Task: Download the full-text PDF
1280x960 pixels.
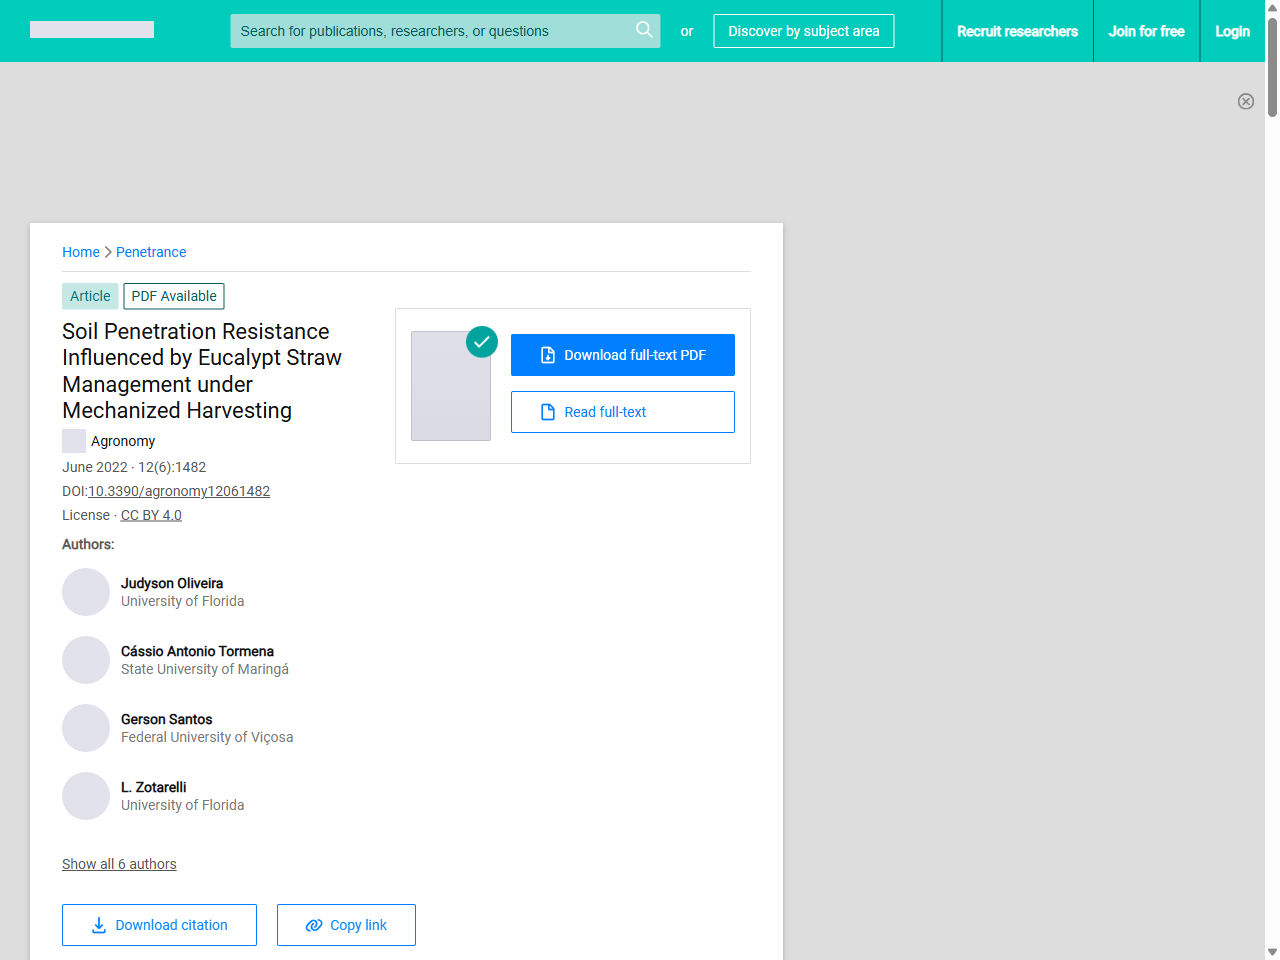Action: pos(622,355)
